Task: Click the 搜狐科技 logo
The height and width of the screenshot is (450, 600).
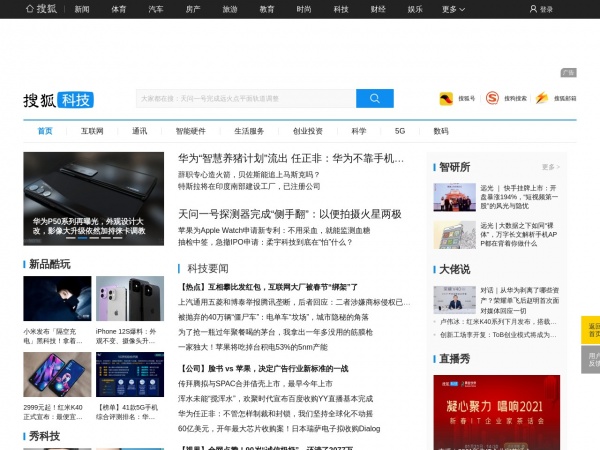Action: [59, 100]
